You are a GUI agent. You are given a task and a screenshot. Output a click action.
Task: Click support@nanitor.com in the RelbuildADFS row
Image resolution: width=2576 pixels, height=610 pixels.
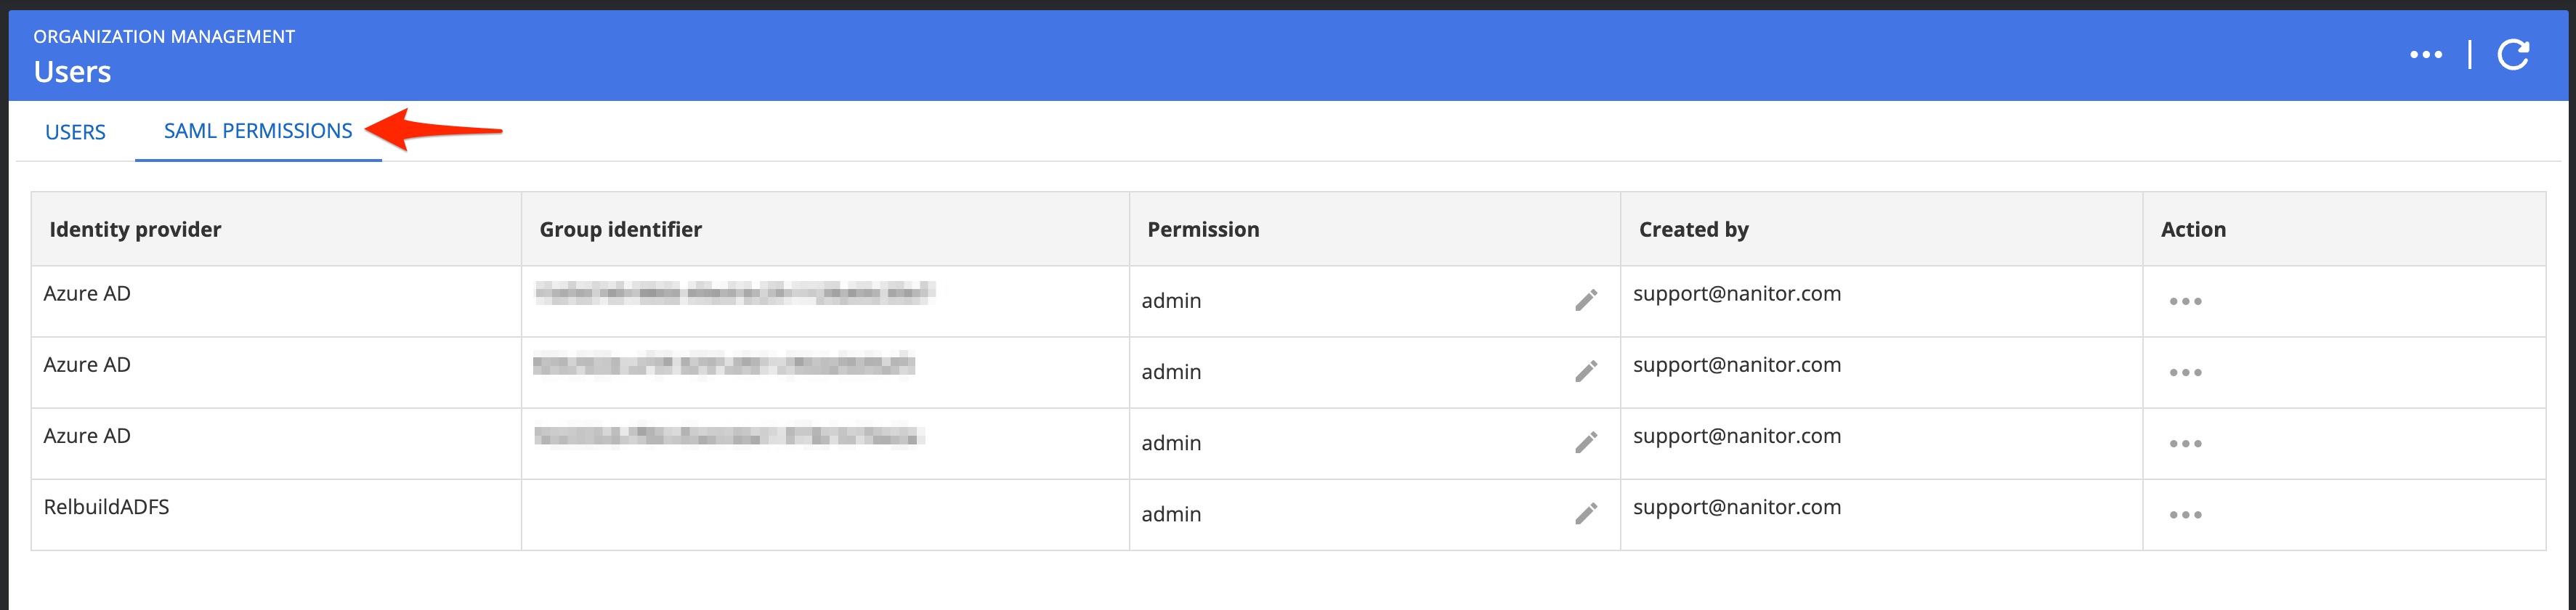(x=1736, y=507)
